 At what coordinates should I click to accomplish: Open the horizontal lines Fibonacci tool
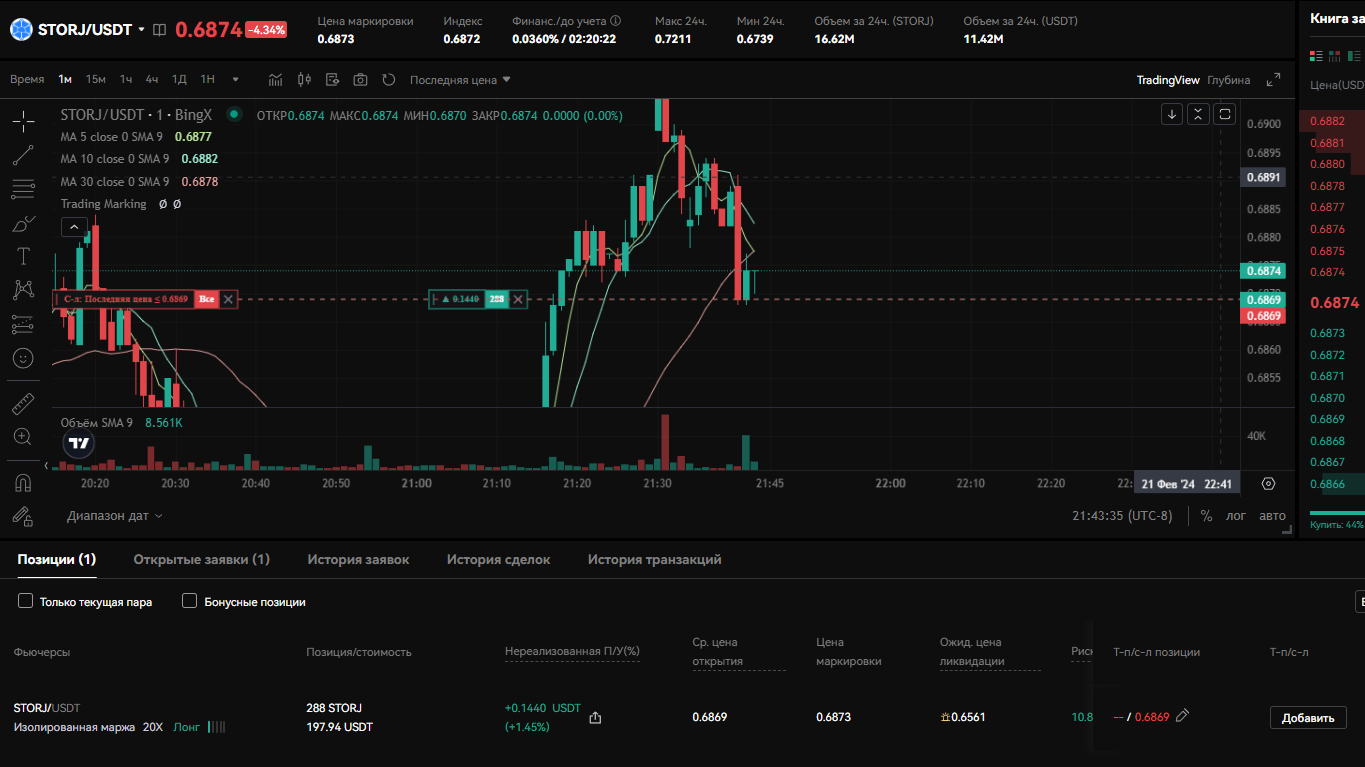coord(23,188)
